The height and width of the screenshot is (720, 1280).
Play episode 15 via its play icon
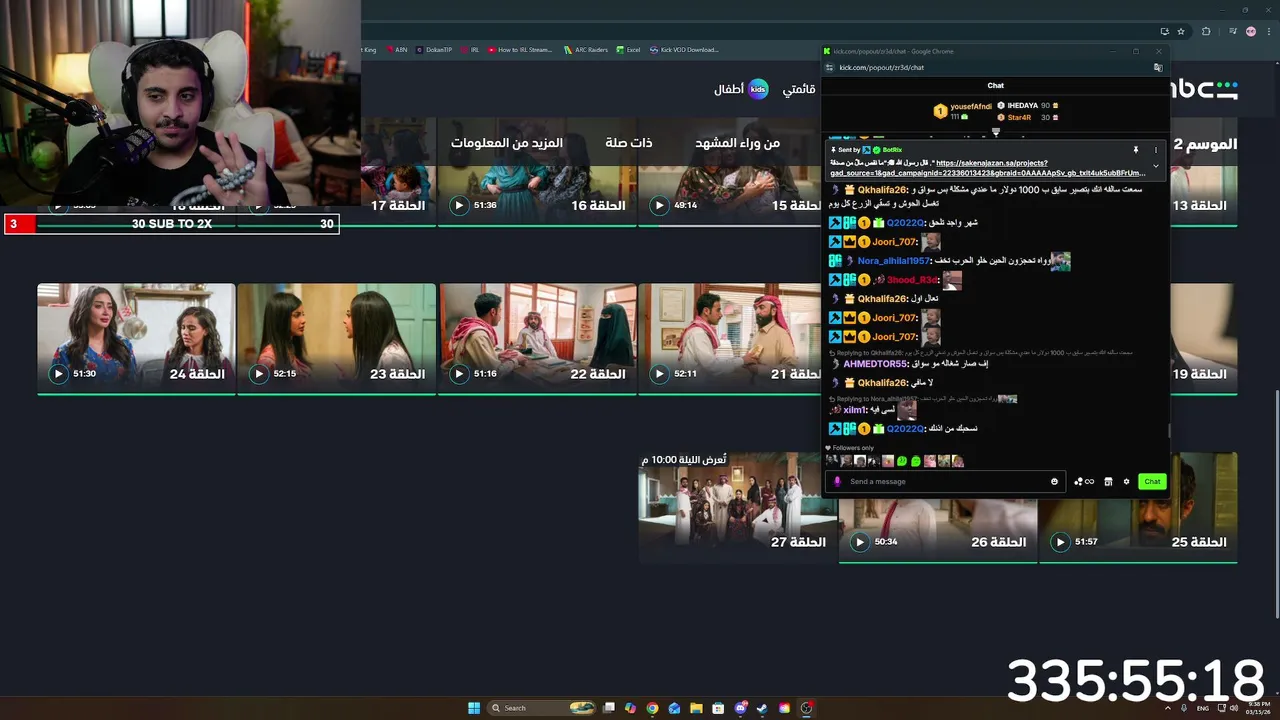(659, 205)
